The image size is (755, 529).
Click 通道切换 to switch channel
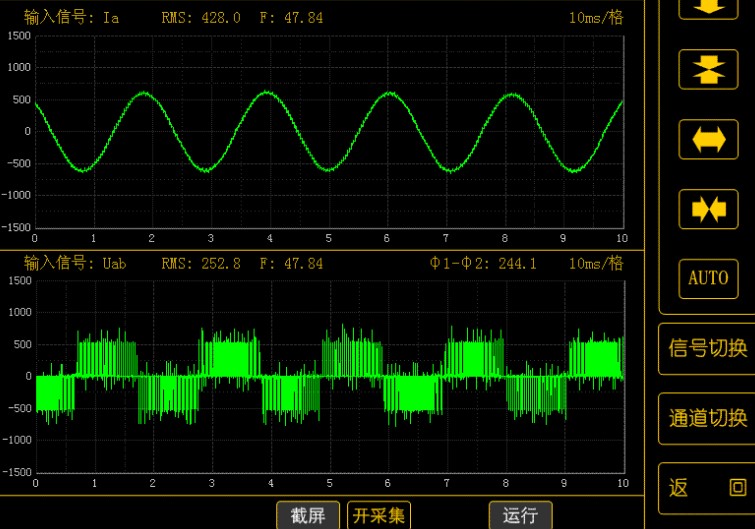708,418
